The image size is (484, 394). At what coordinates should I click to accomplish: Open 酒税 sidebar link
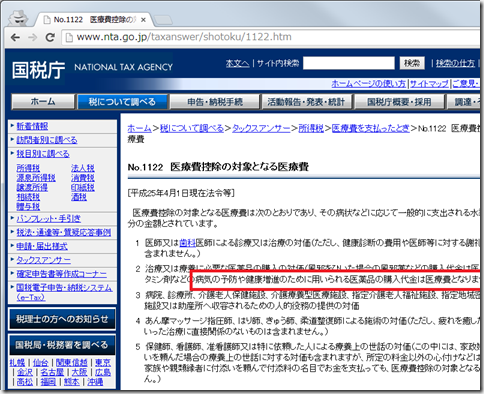pyautogui.click(x=79, y=197)
